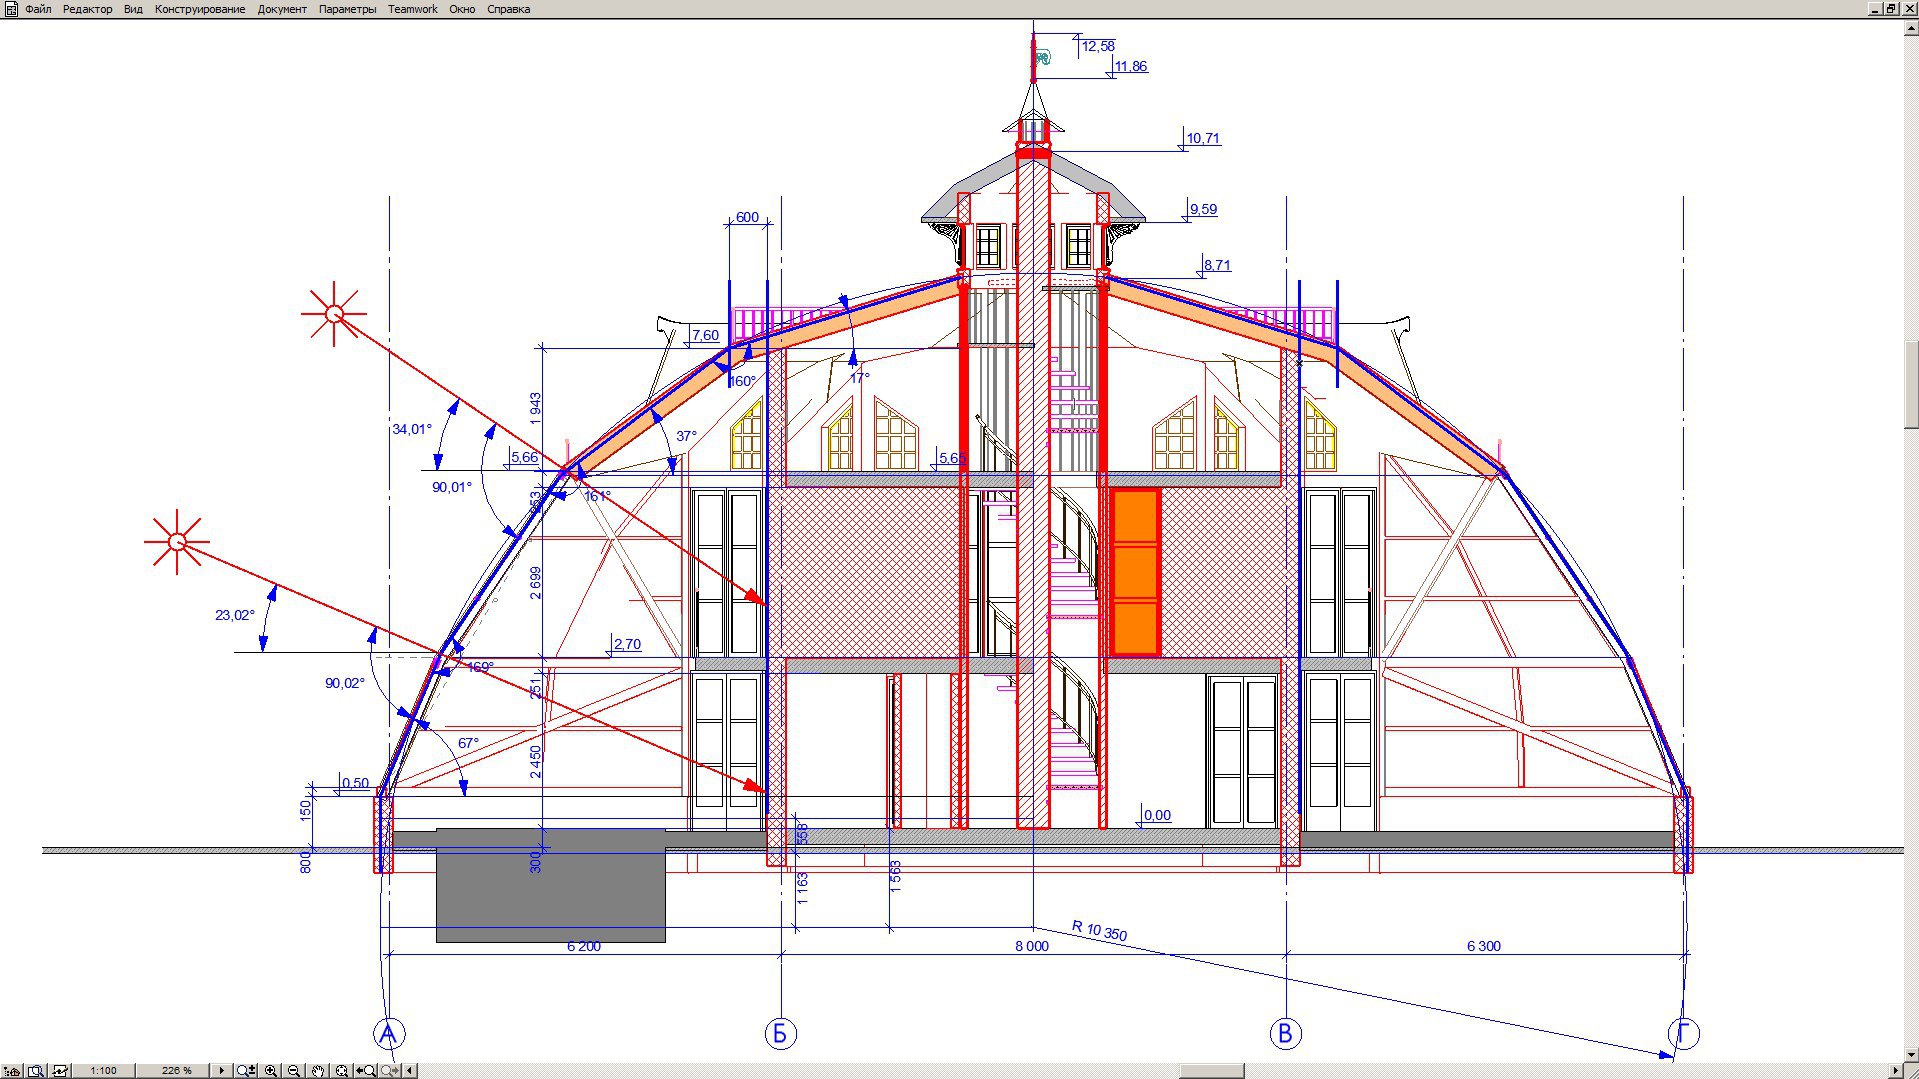
Task: Click horizontal scrollbar left arrow
Action: (410, 1070)
